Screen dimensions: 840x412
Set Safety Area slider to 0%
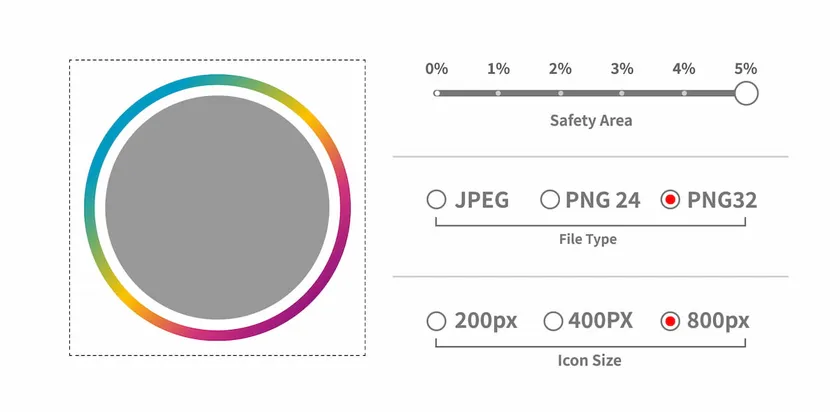437,93
